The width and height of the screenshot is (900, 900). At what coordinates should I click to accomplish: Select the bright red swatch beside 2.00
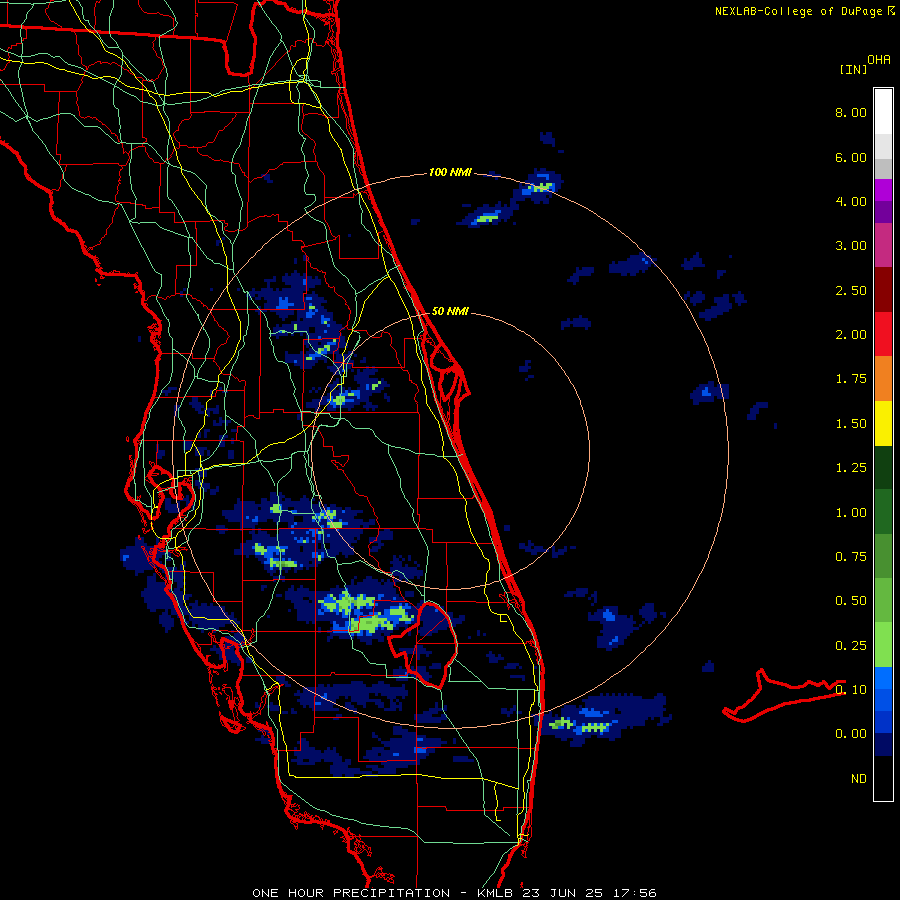tap(883, 334)
